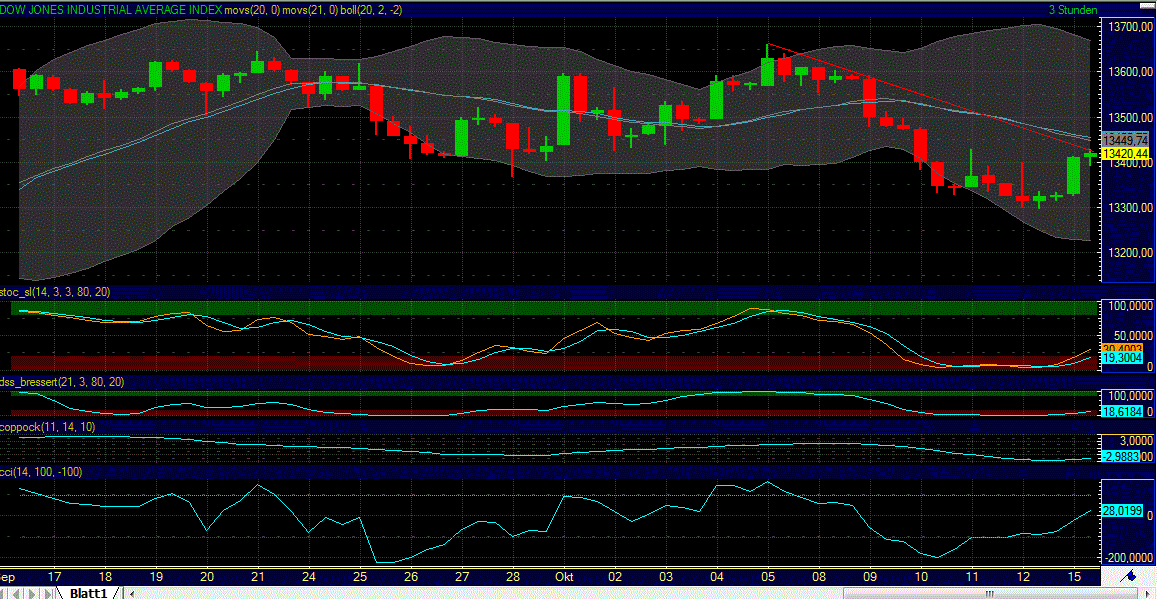Select the dss_bressert(21, 3, 80, 20) indicator label
The height and width of the screenshot is (599, 1157).
[x=62, y=381]
